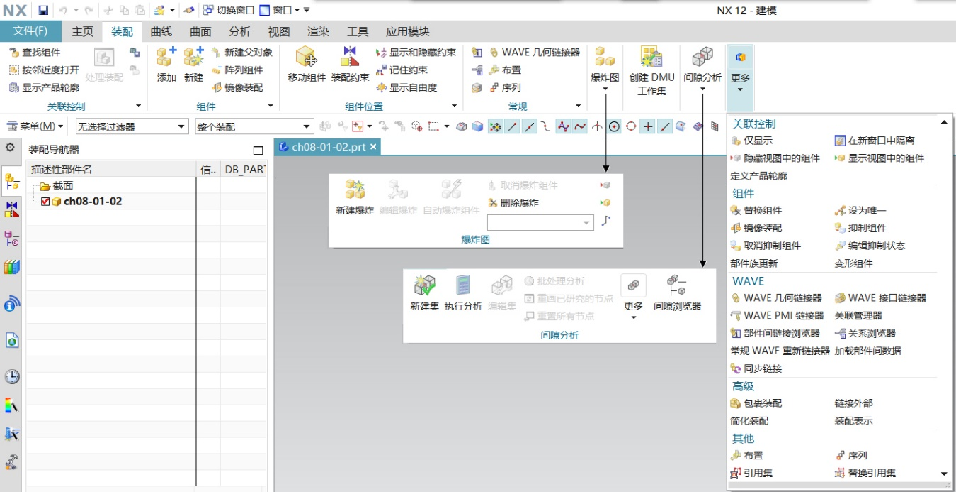Click 装配表示 in the More menu

tap(853, 421)
